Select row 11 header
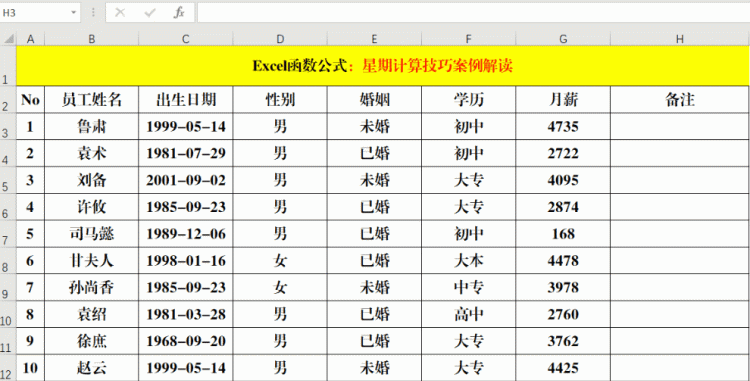Image resolution: width=750 pixels, height=381 pixels. [x=8, y=341]
